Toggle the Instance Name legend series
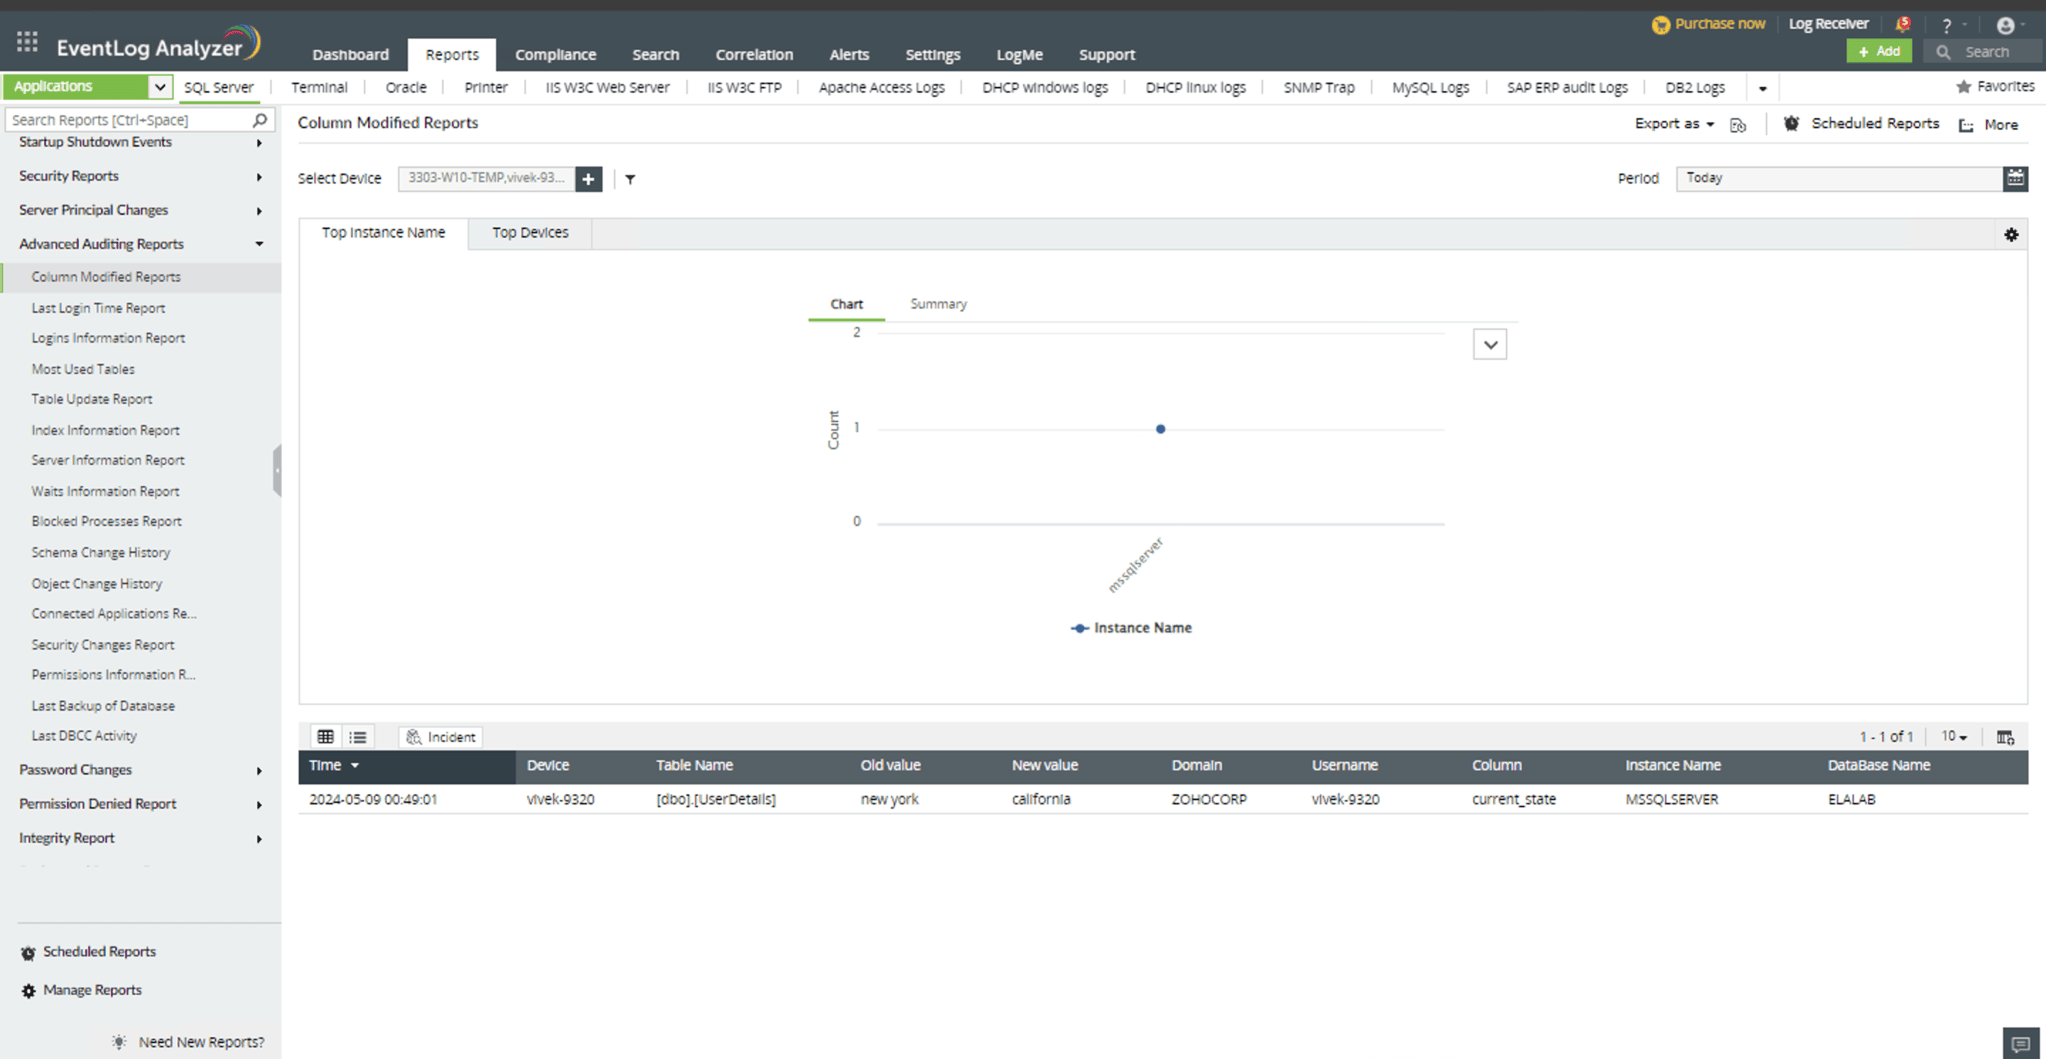This screenshot has width=2046, height=1059. [1131, 628]
